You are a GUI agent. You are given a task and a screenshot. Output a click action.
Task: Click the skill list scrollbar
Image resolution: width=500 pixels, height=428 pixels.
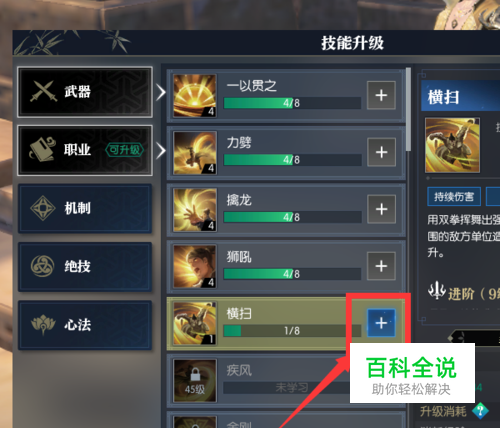[x=408, y=109]
